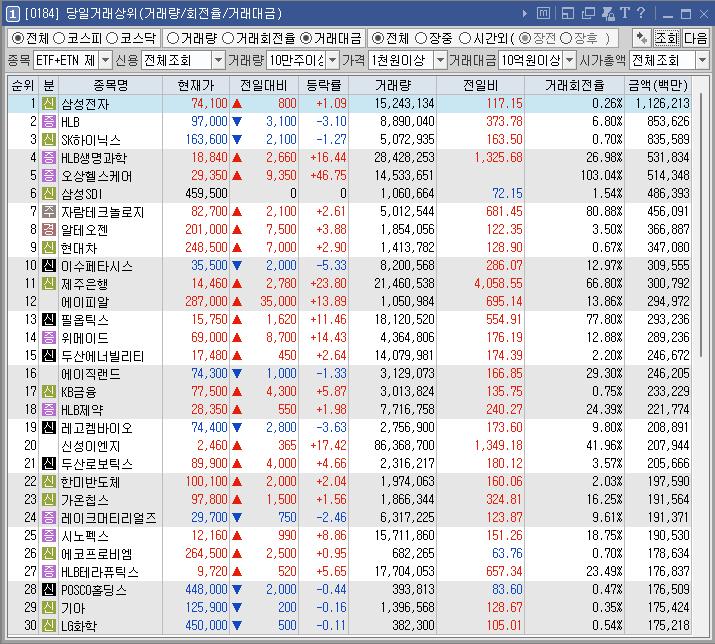Sort by the 순위 column header

point(23,85)
